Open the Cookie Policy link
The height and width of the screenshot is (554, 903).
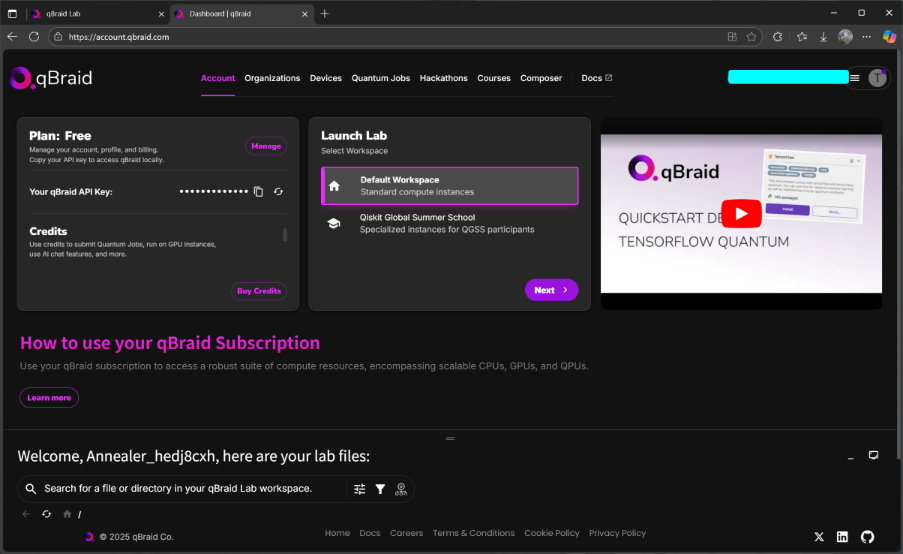pos(552,533)
